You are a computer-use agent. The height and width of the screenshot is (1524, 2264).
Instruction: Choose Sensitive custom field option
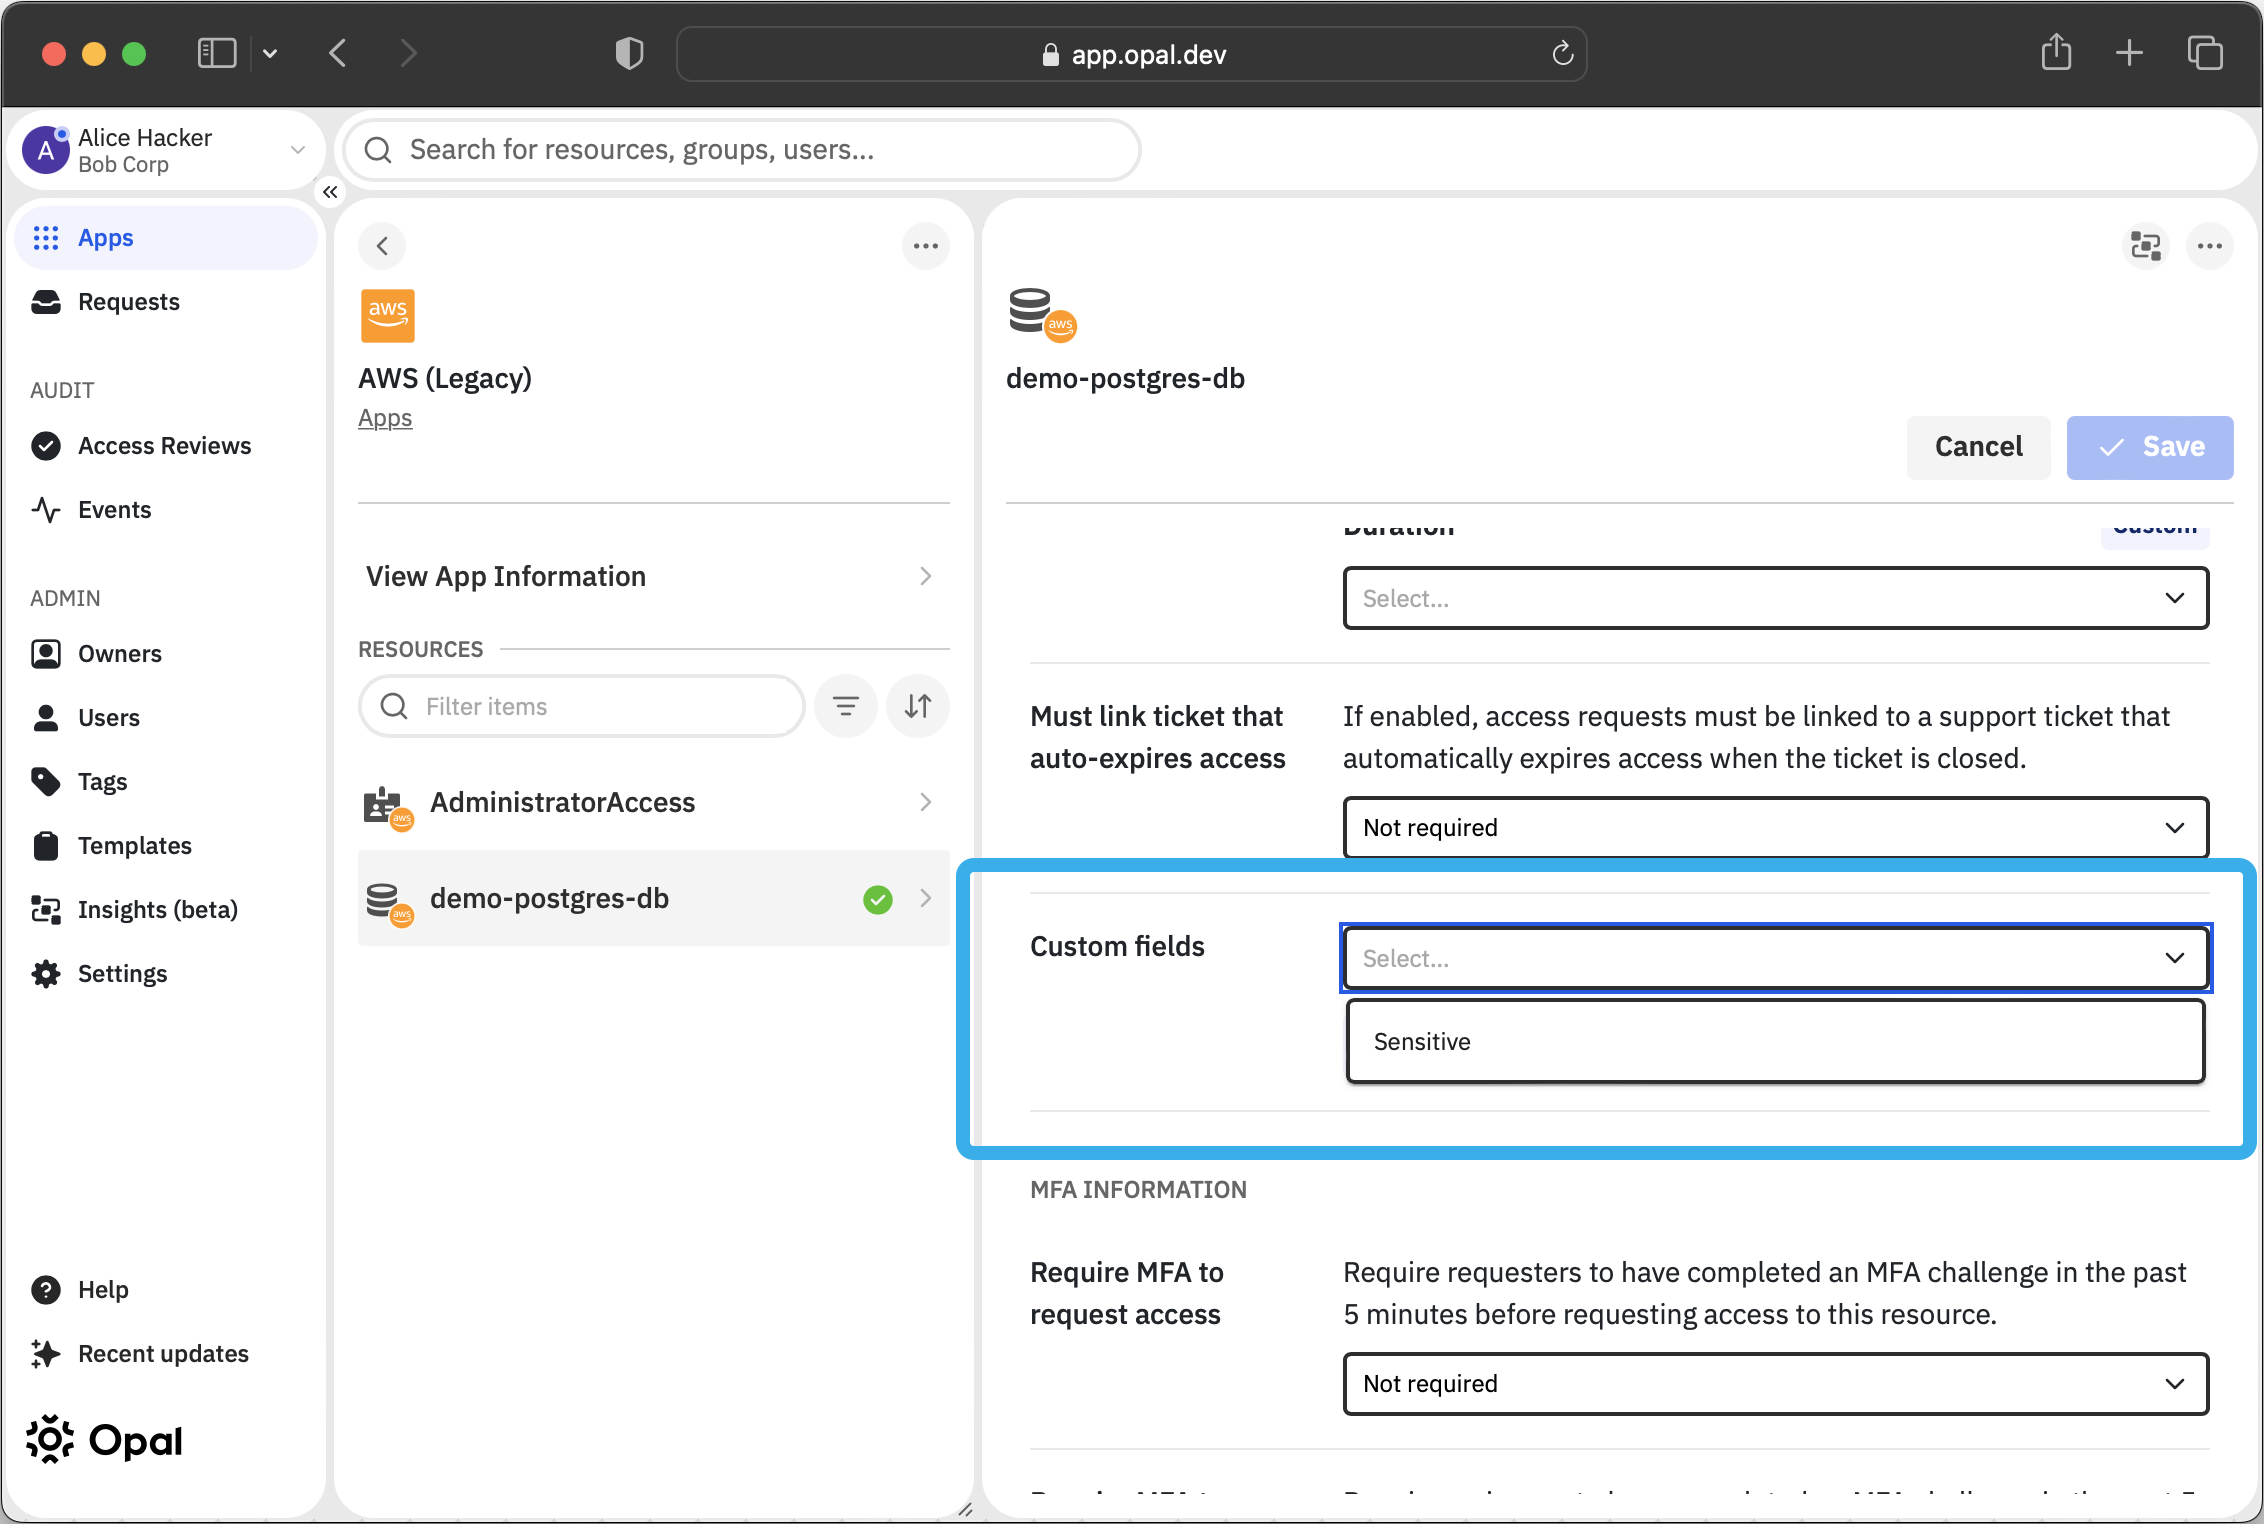pos(1776,1041)
